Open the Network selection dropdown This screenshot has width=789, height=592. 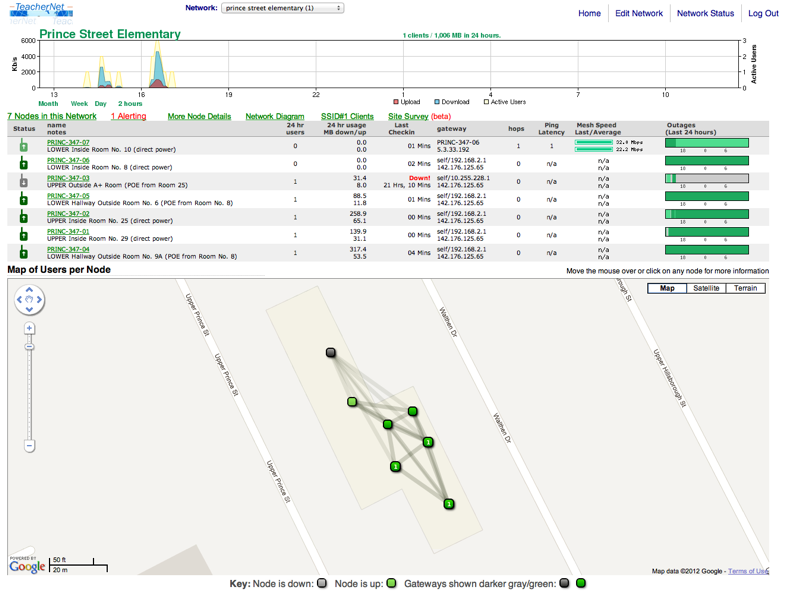click(x=283, y=8)
